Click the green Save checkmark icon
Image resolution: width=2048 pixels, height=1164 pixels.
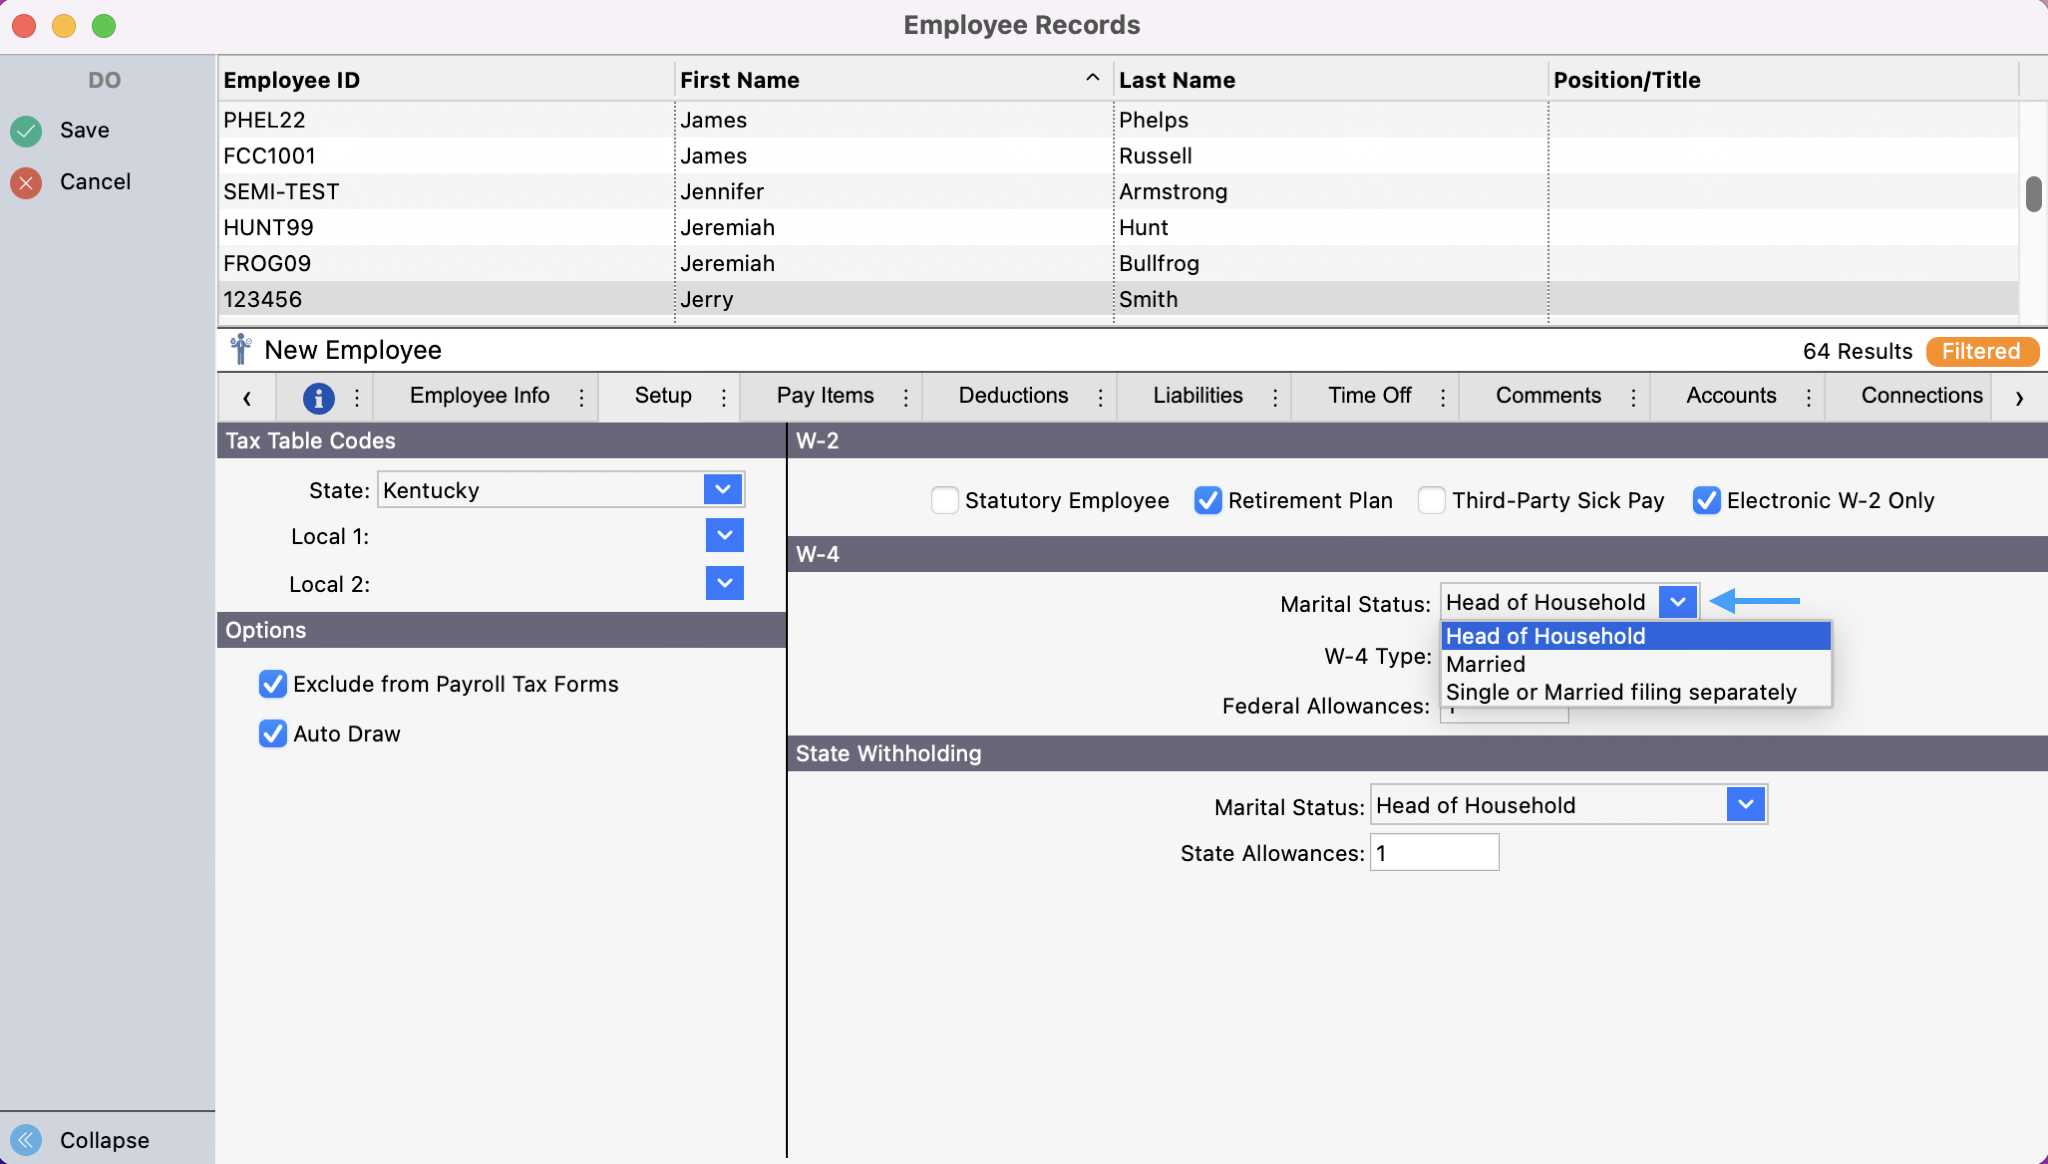[26, 131]
